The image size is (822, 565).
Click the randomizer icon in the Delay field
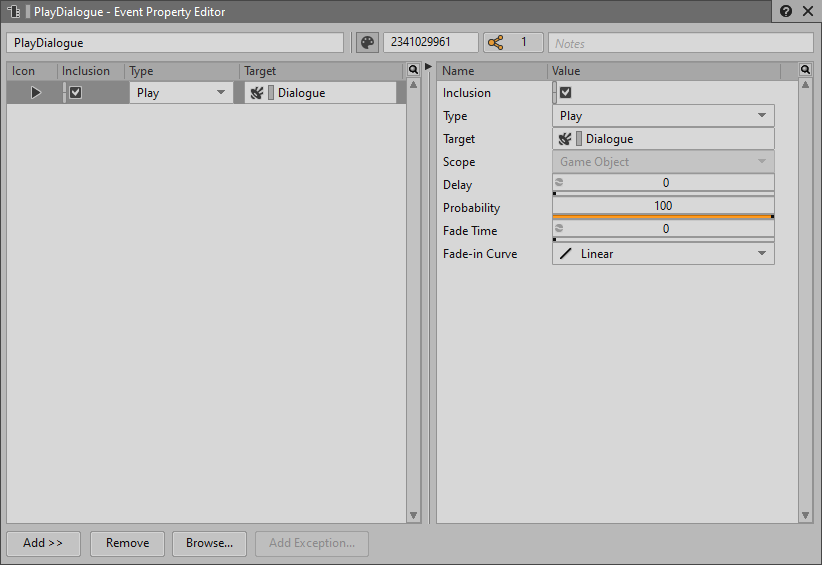pyautogui.click(x=560, y=183)
